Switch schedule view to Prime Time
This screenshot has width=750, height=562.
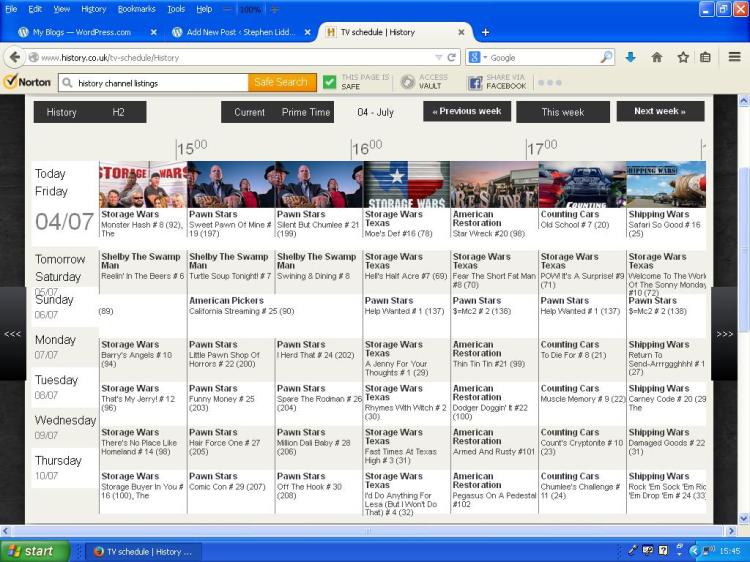tap(306, 112)
